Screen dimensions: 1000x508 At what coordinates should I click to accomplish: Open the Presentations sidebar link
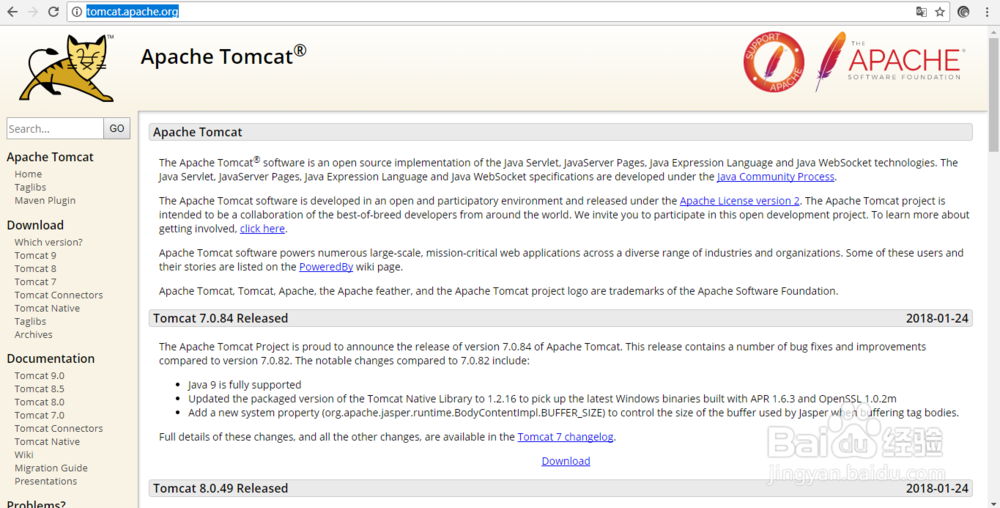coord(45,481)
